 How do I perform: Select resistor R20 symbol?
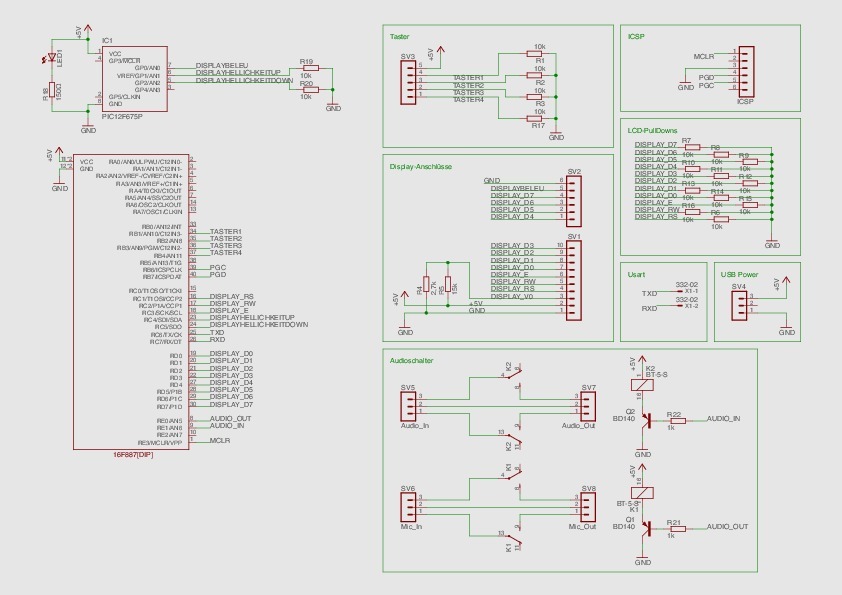coord(310,90)
